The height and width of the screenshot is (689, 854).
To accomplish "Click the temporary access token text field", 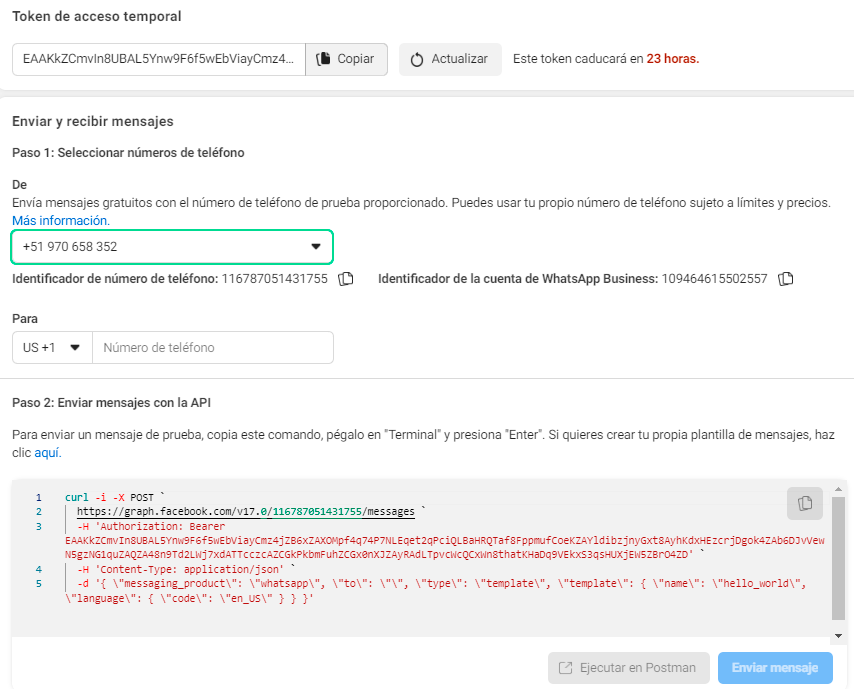I will pyautogui.click(x=159, y=59).
